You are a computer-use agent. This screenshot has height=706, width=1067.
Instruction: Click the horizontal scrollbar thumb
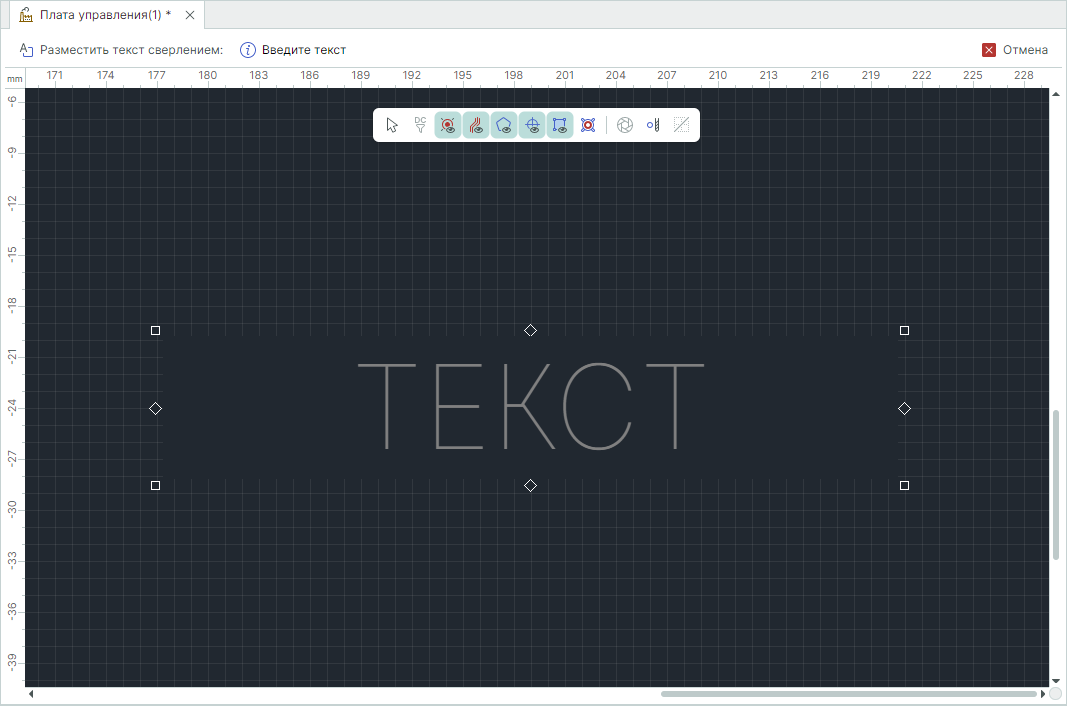coord(848,693)
